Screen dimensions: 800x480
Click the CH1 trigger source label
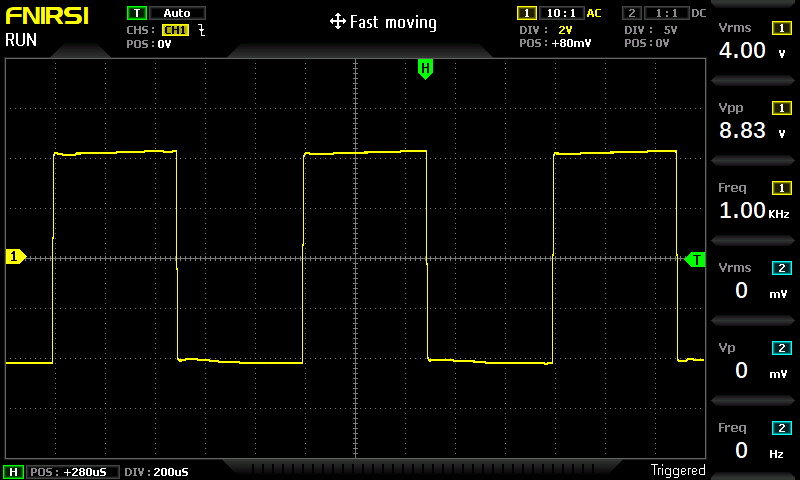tap(175, 30)
